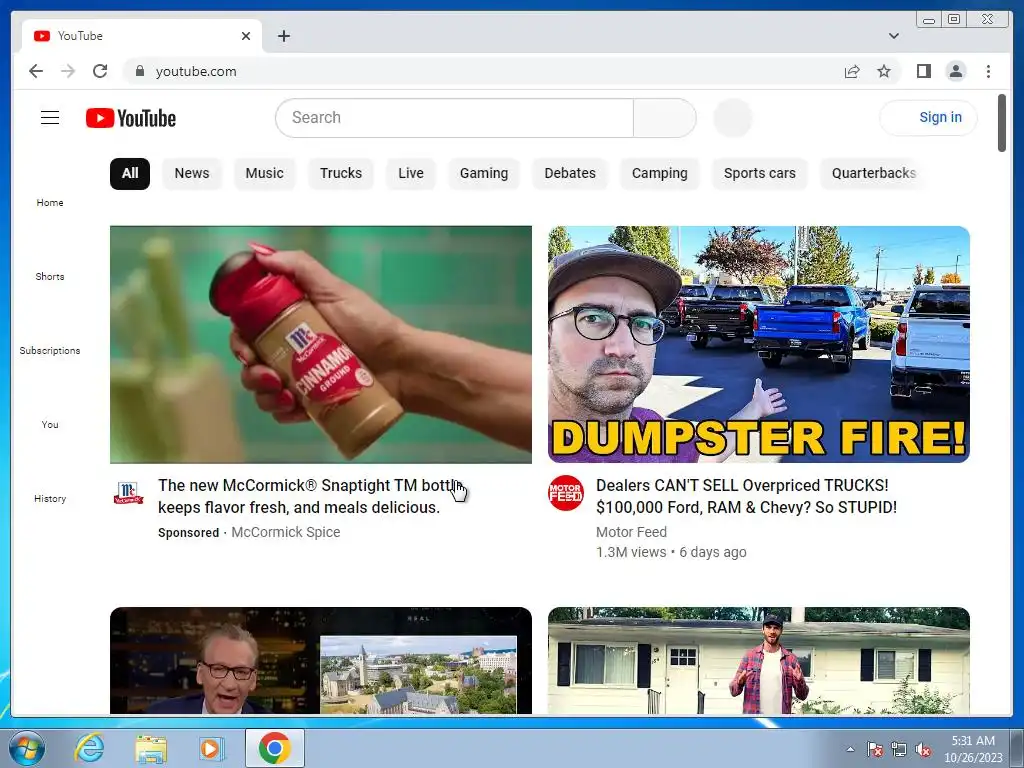
Task: Click the YouTube logo
Action: [131, 118]
